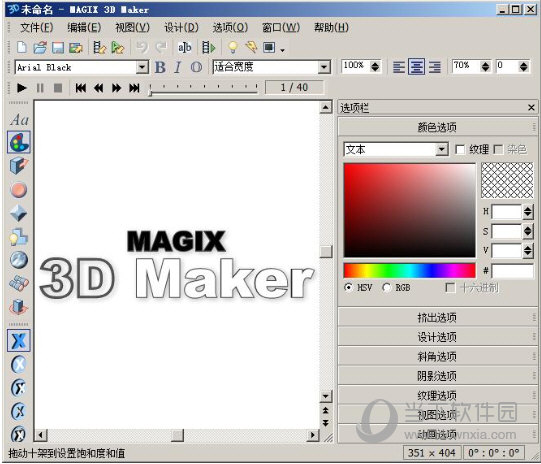Open the 文件(F) menu
This screenshot has width=541, height=464.
pos(37,27)
